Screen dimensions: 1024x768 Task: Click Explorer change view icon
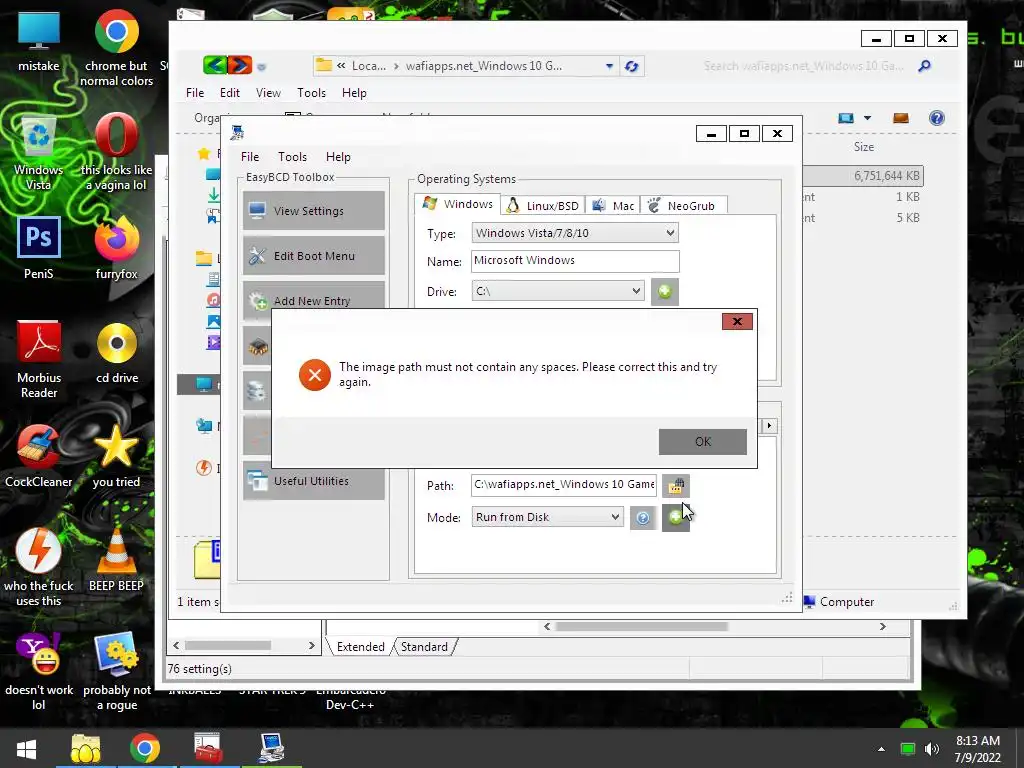[846, 118]
